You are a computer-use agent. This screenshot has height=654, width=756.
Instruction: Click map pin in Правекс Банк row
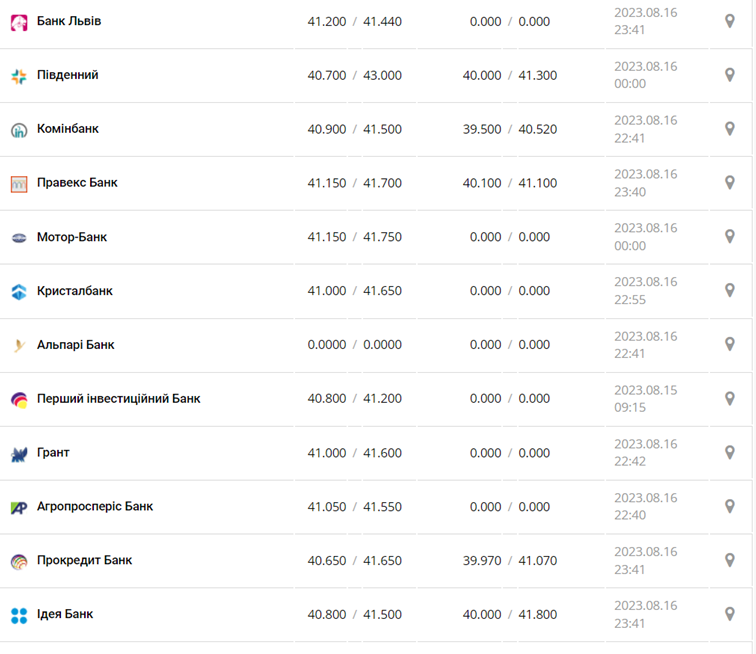click(x=730, y=183)
